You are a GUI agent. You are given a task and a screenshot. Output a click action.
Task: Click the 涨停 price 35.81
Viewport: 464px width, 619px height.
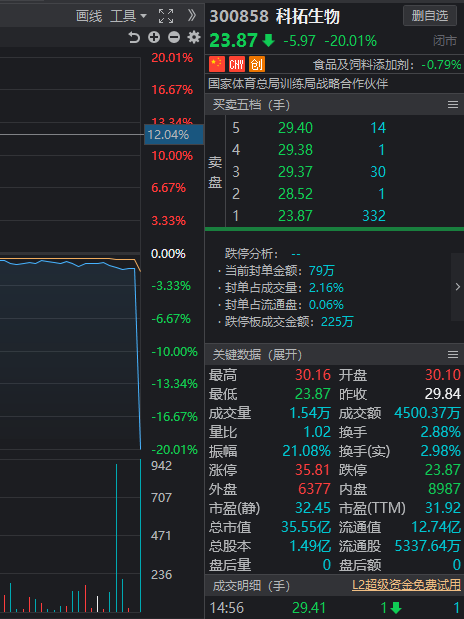(313, 470)
